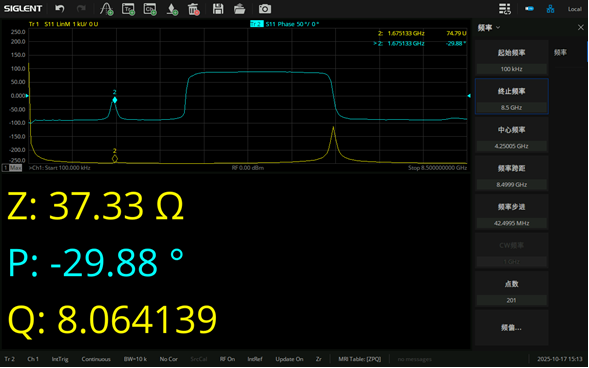The height and width of the screenshot is (368, 589).
Task: Add a new trace with Tr icon
Action: point(128,9)
